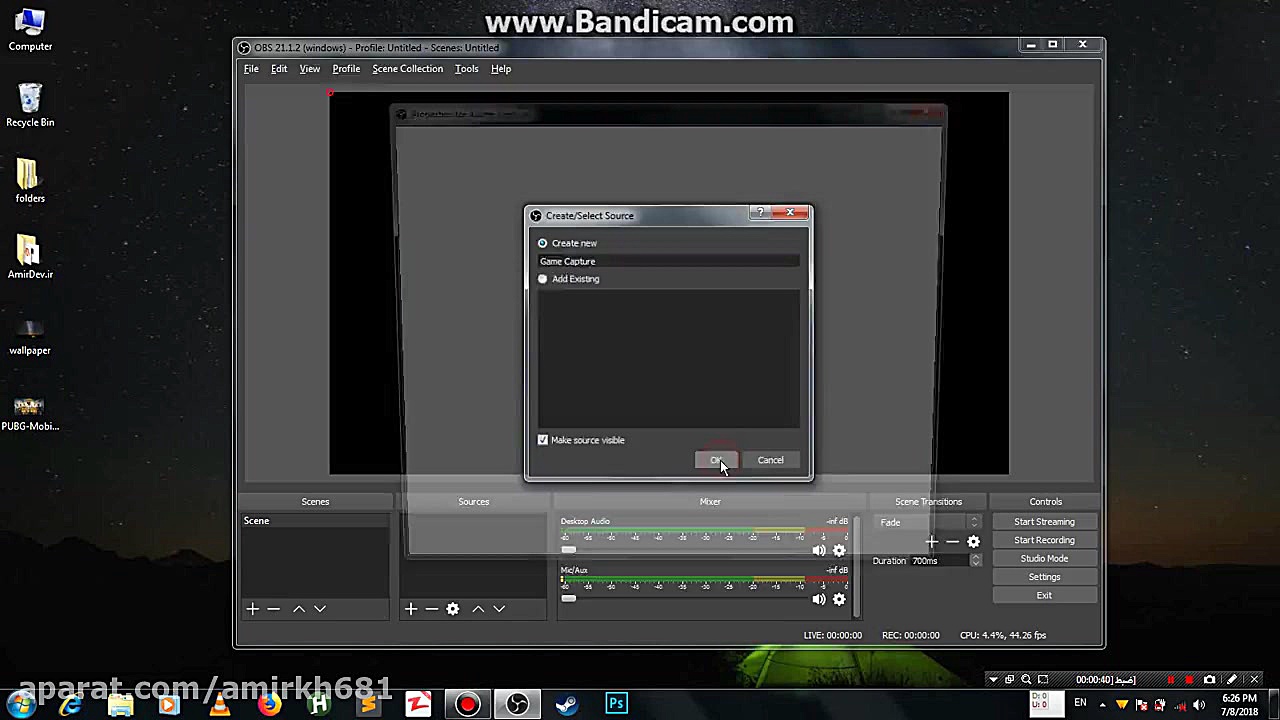Open the Computer desktop icon
1280x720 pixels.
pos(30,30)
